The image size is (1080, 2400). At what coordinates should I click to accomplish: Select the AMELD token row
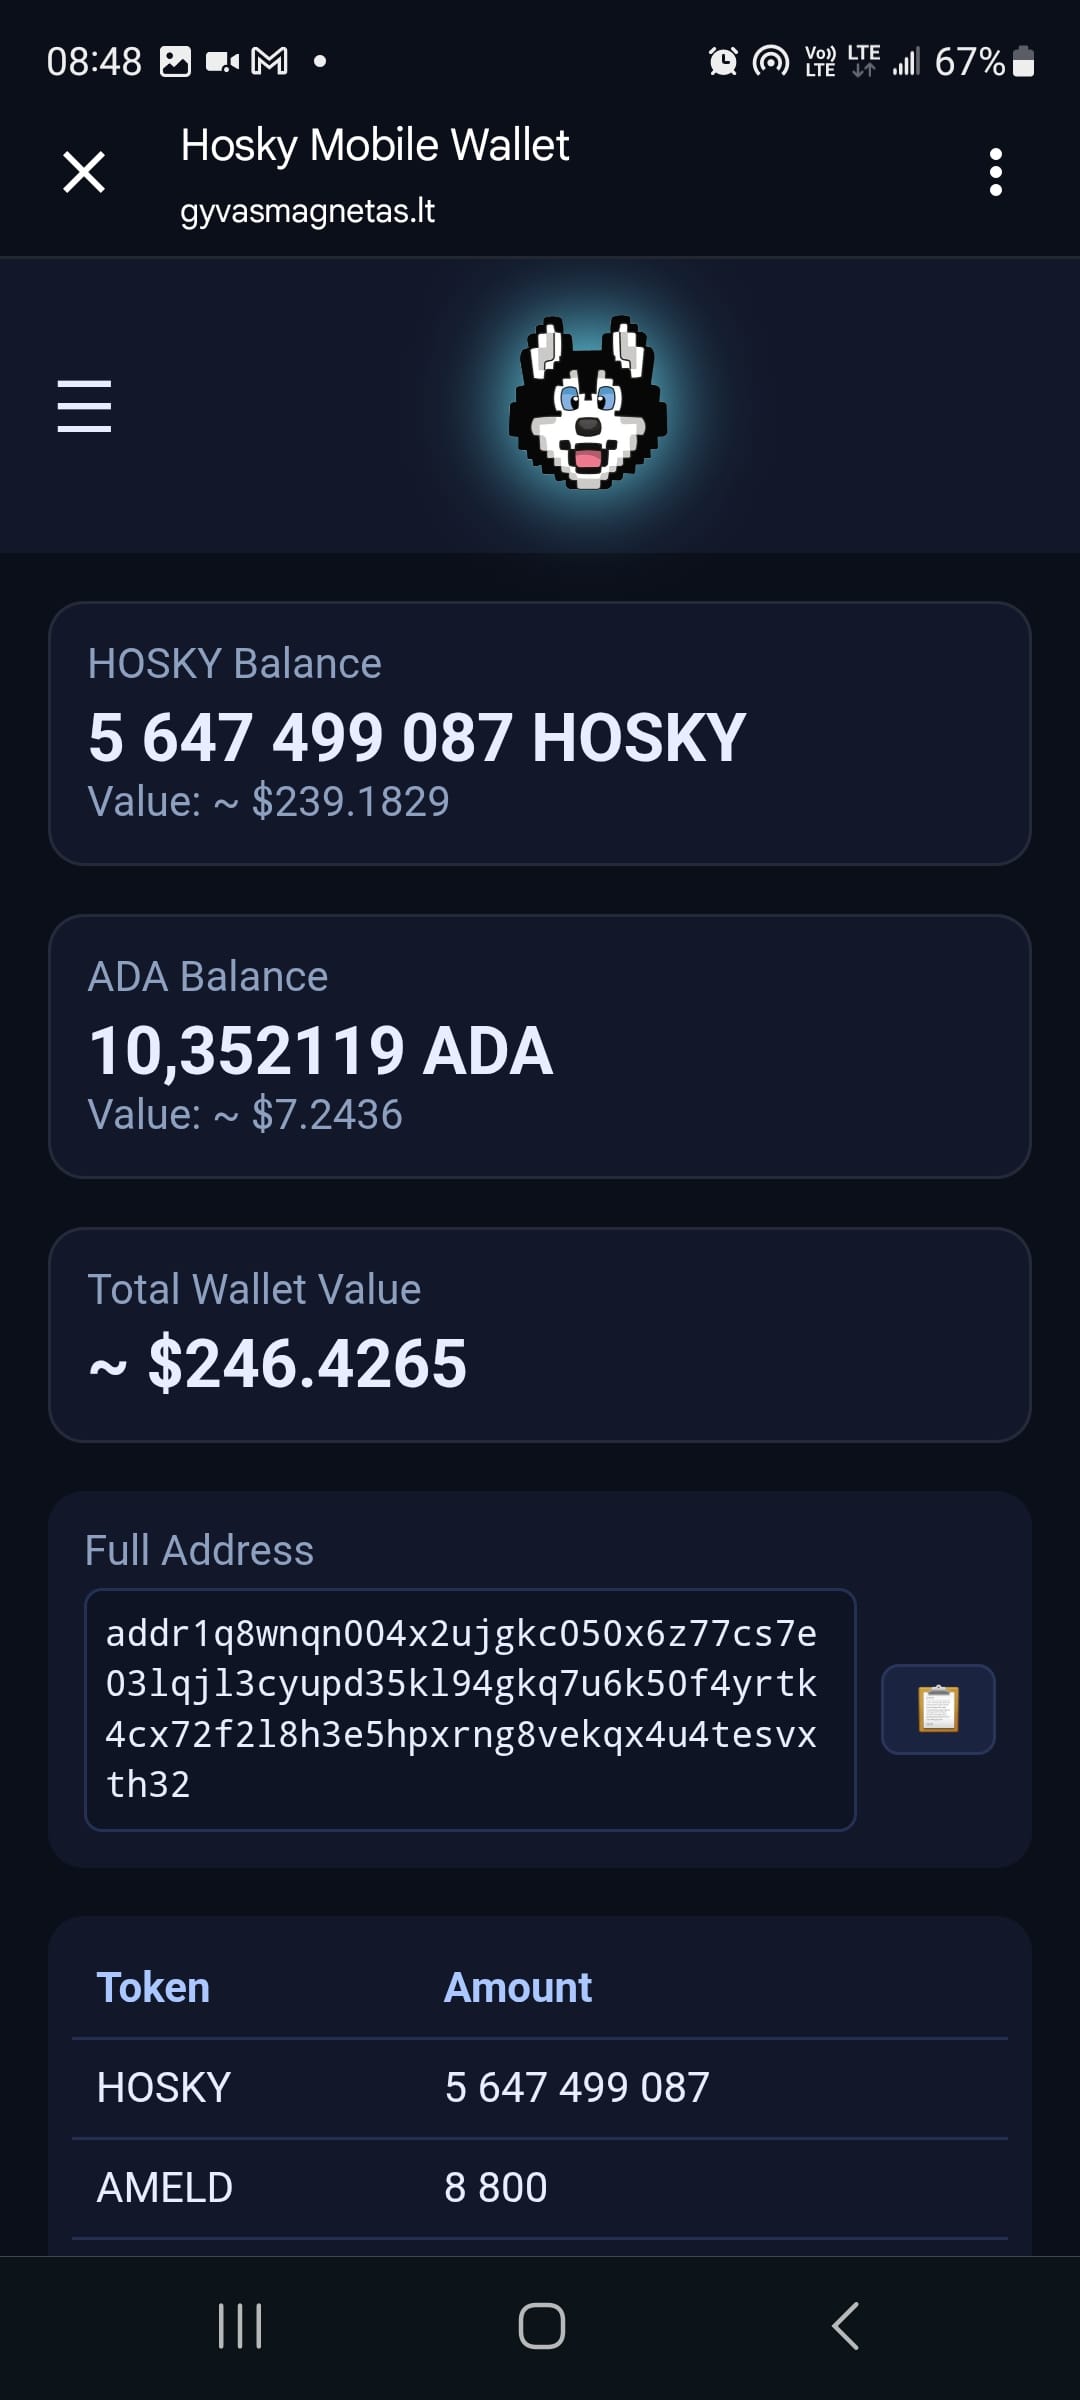click(x=540, y=2188)
